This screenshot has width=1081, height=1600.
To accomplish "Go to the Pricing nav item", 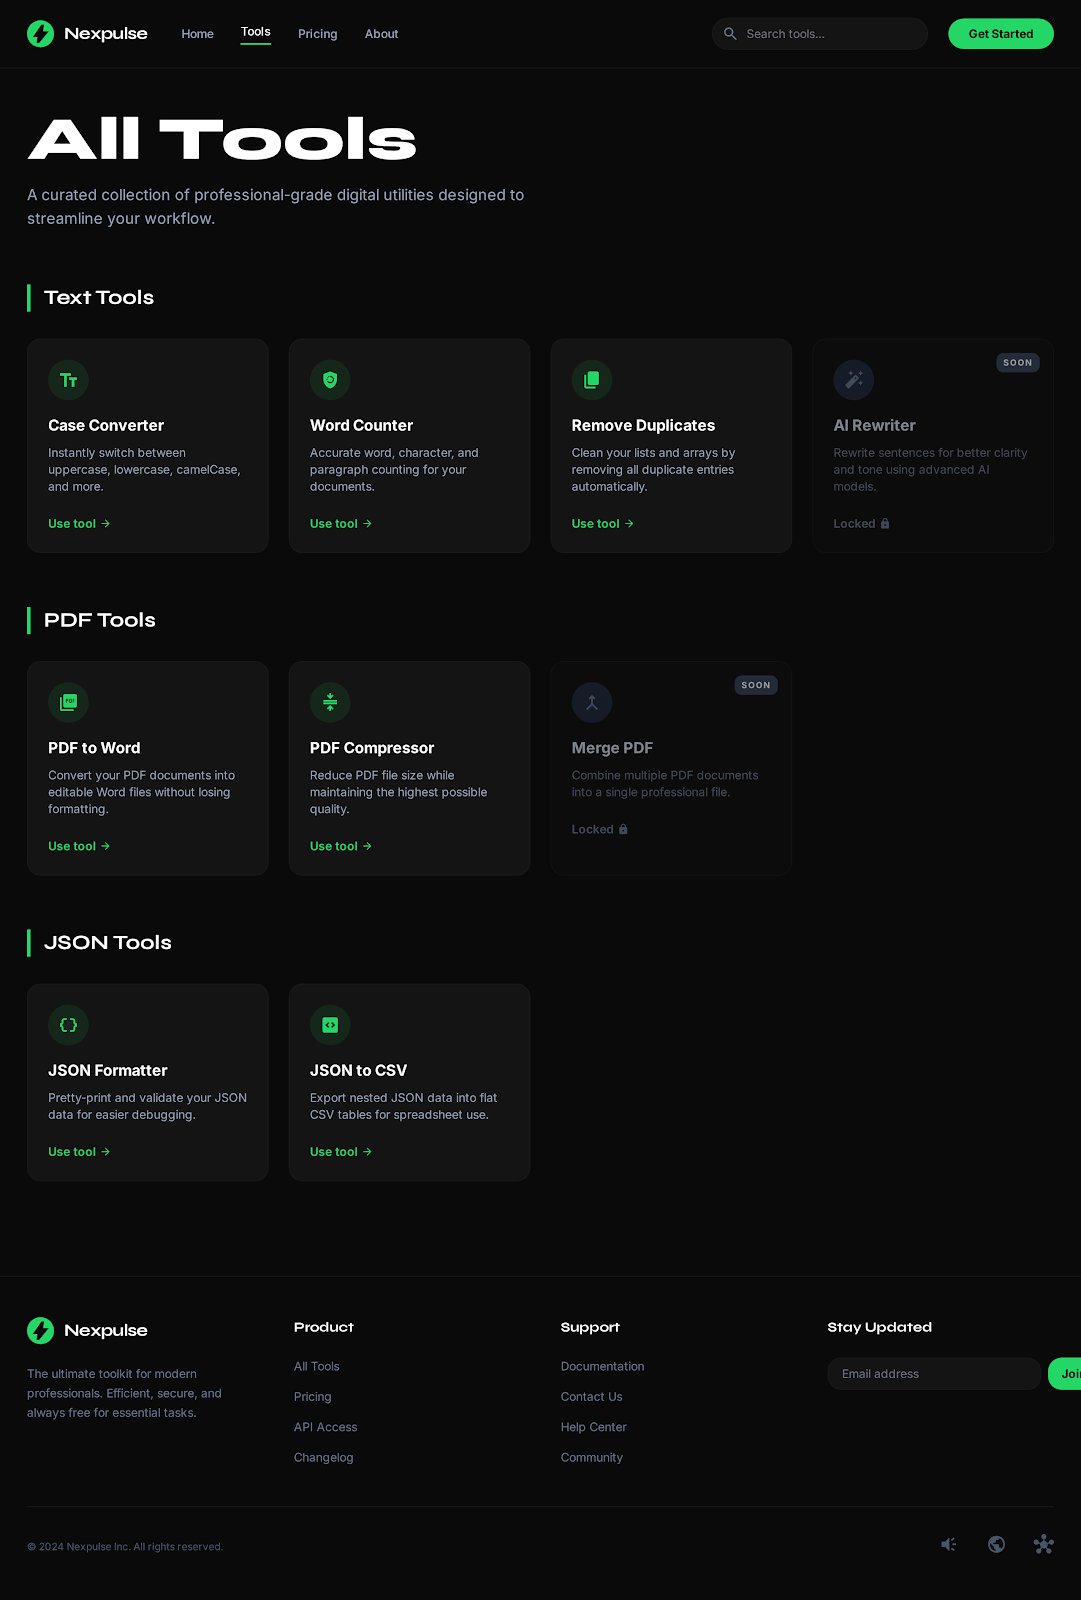I will [x=317, y=34].
